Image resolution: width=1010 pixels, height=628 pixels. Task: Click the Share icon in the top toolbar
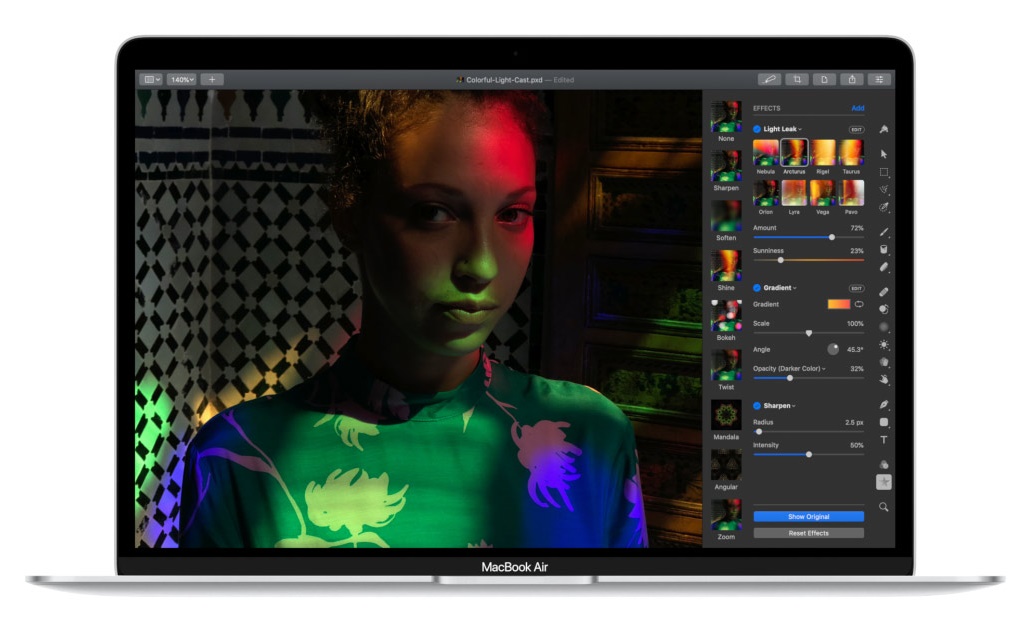[852, 79]
